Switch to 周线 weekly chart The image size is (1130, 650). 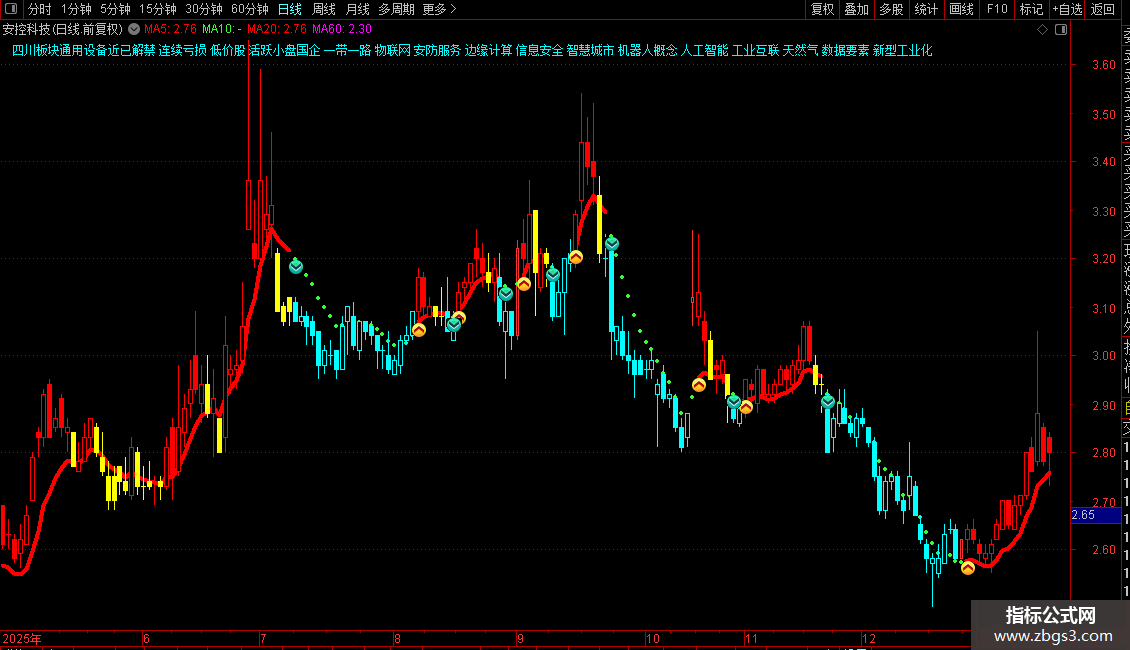(x=324, y=9)
